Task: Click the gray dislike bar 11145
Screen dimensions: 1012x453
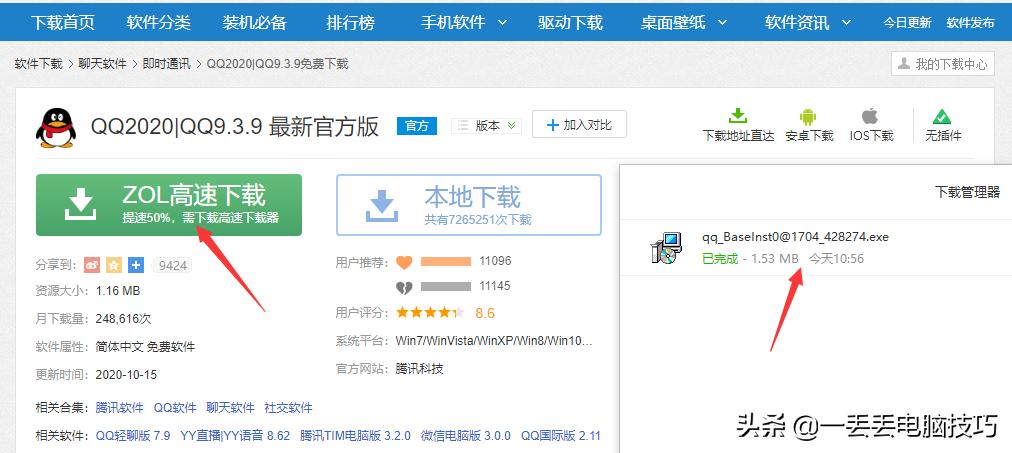Action: [x=446, y=286]
